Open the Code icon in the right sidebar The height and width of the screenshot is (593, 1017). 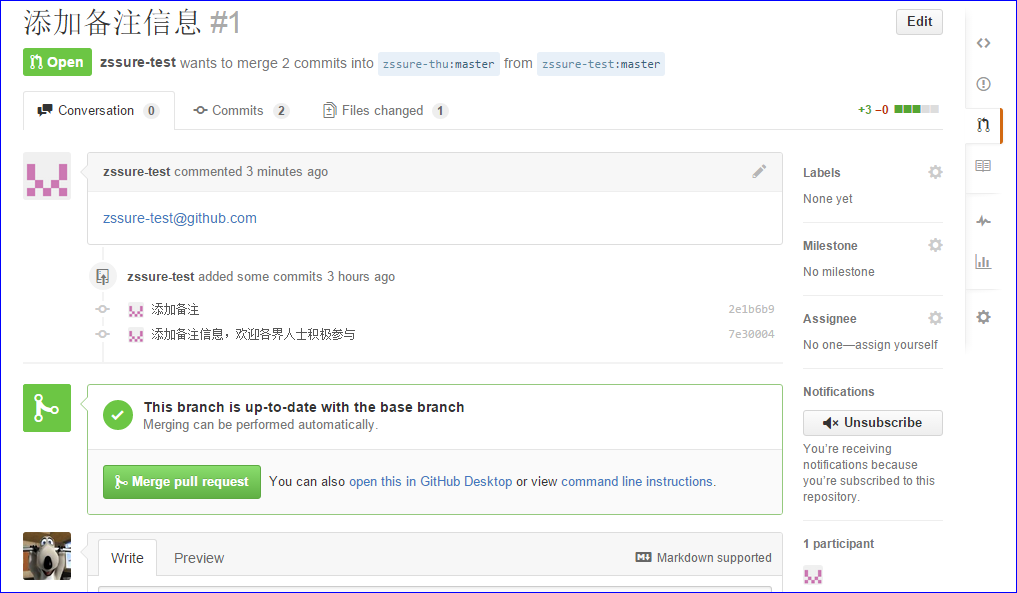pyautogui.click(x=983, y=43)
